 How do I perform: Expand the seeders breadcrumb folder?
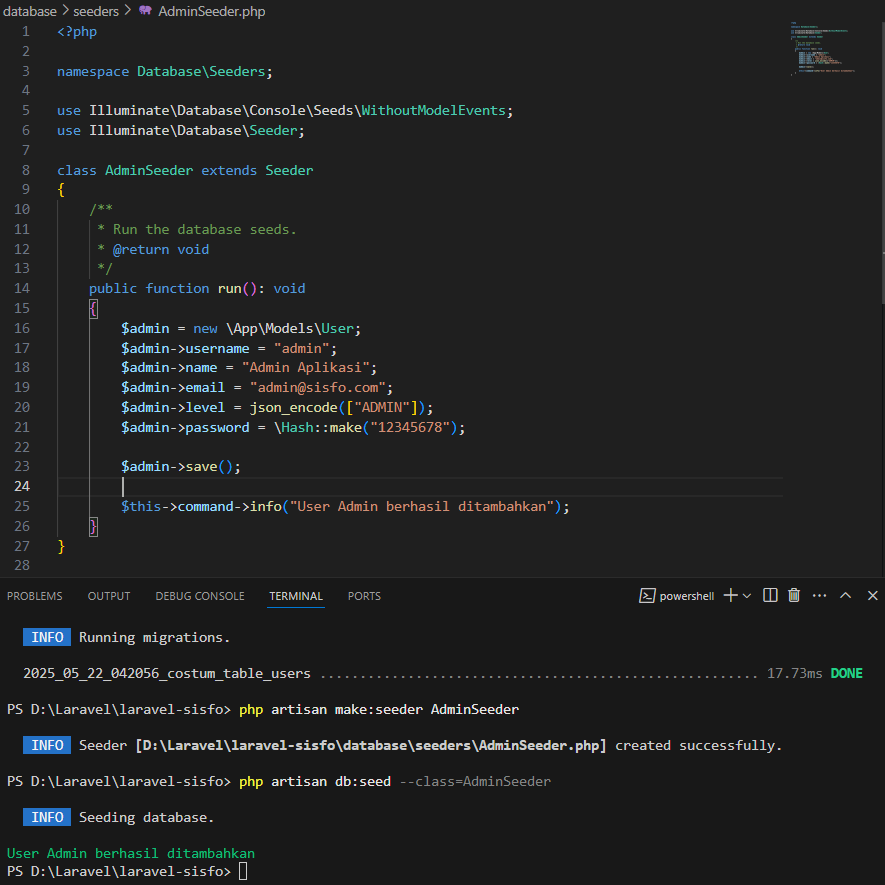[x=96, y=11]
